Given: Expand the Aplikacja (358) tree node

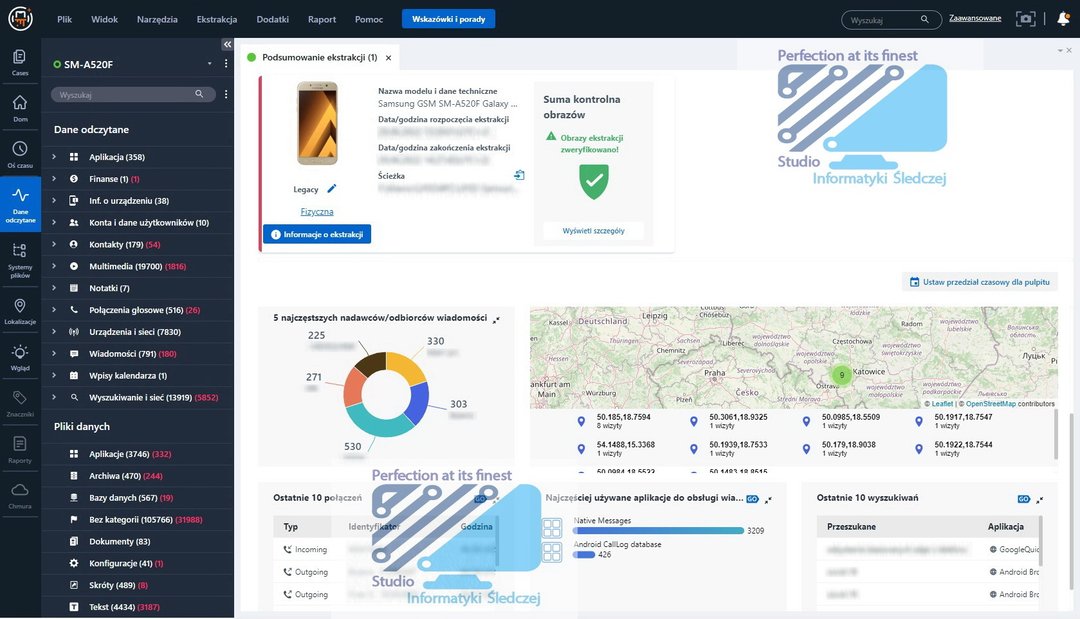Looking at the screenshot, I should pos(54,157).
